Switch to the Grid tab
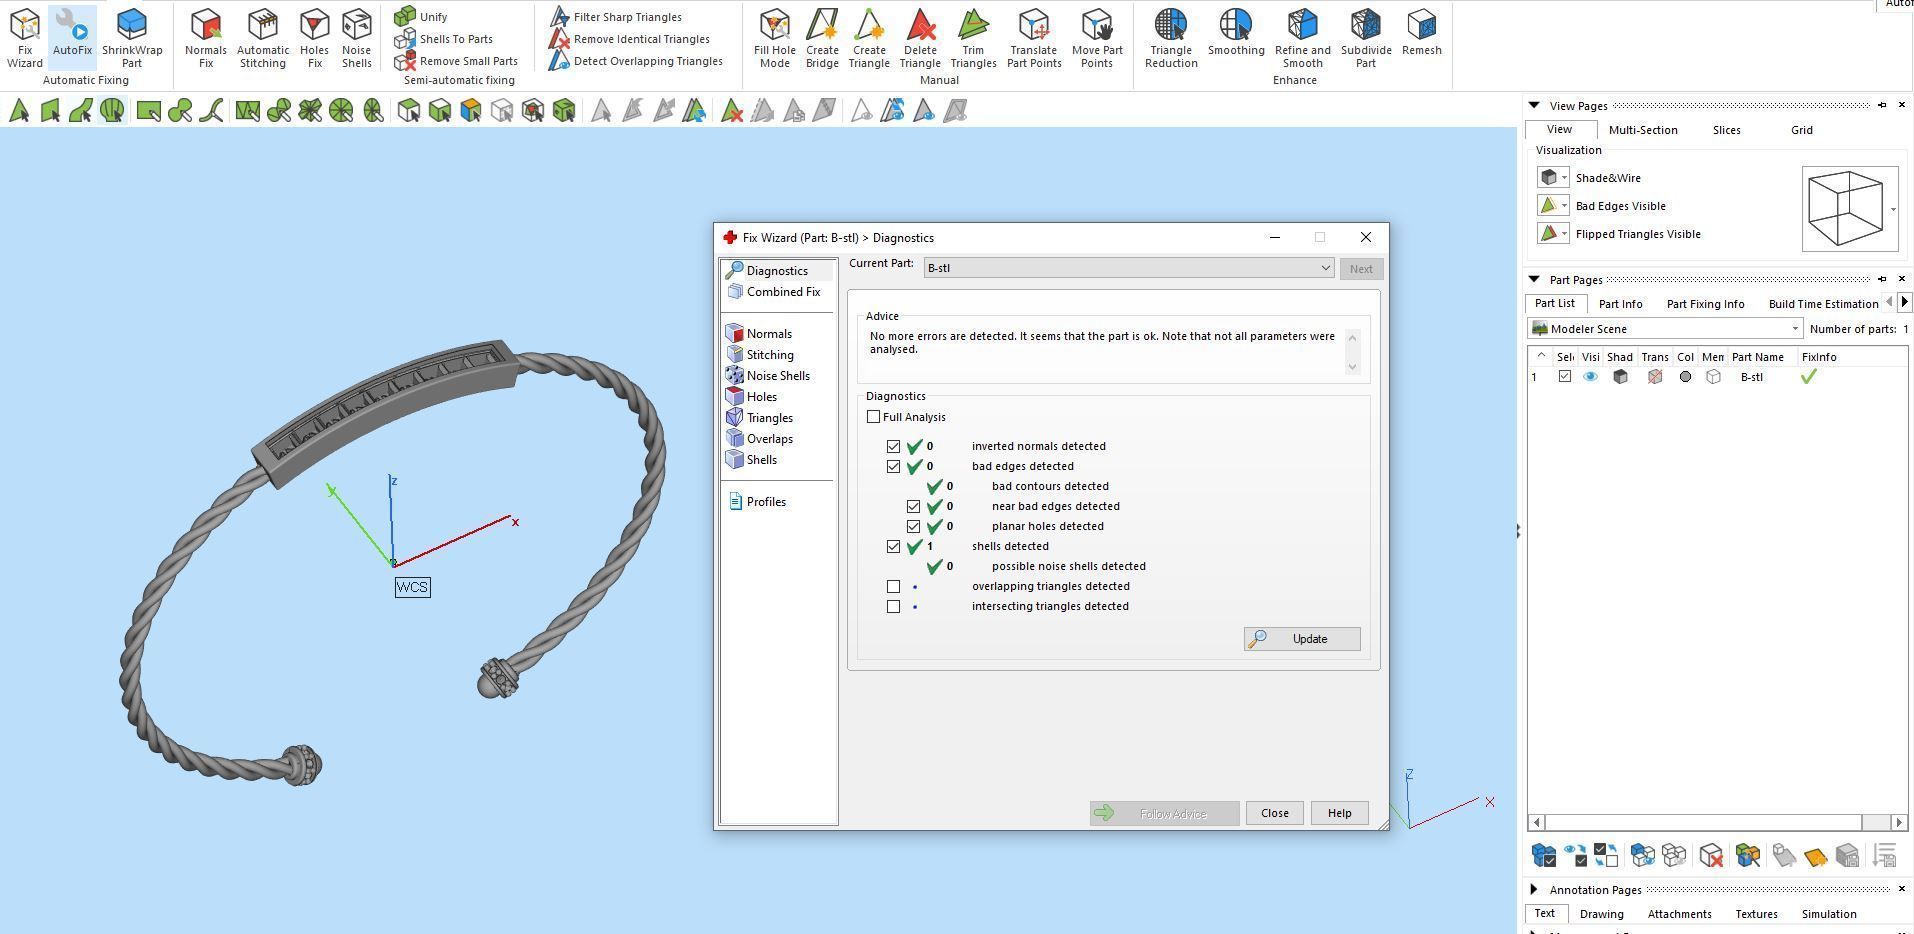The height and width of the screenshot is (934, 1914). pos(1801,130)
